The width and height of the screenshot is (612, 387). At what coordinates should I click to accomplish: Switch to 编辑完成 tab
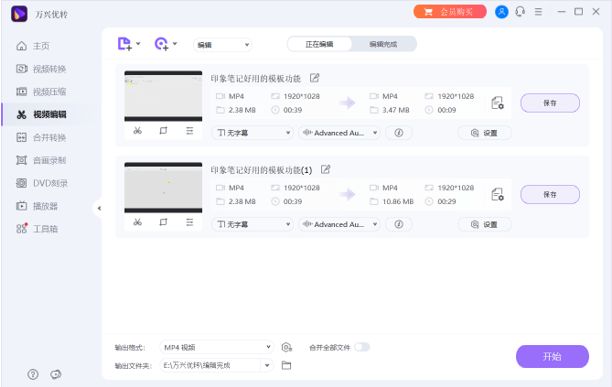(x=383, y=44)
